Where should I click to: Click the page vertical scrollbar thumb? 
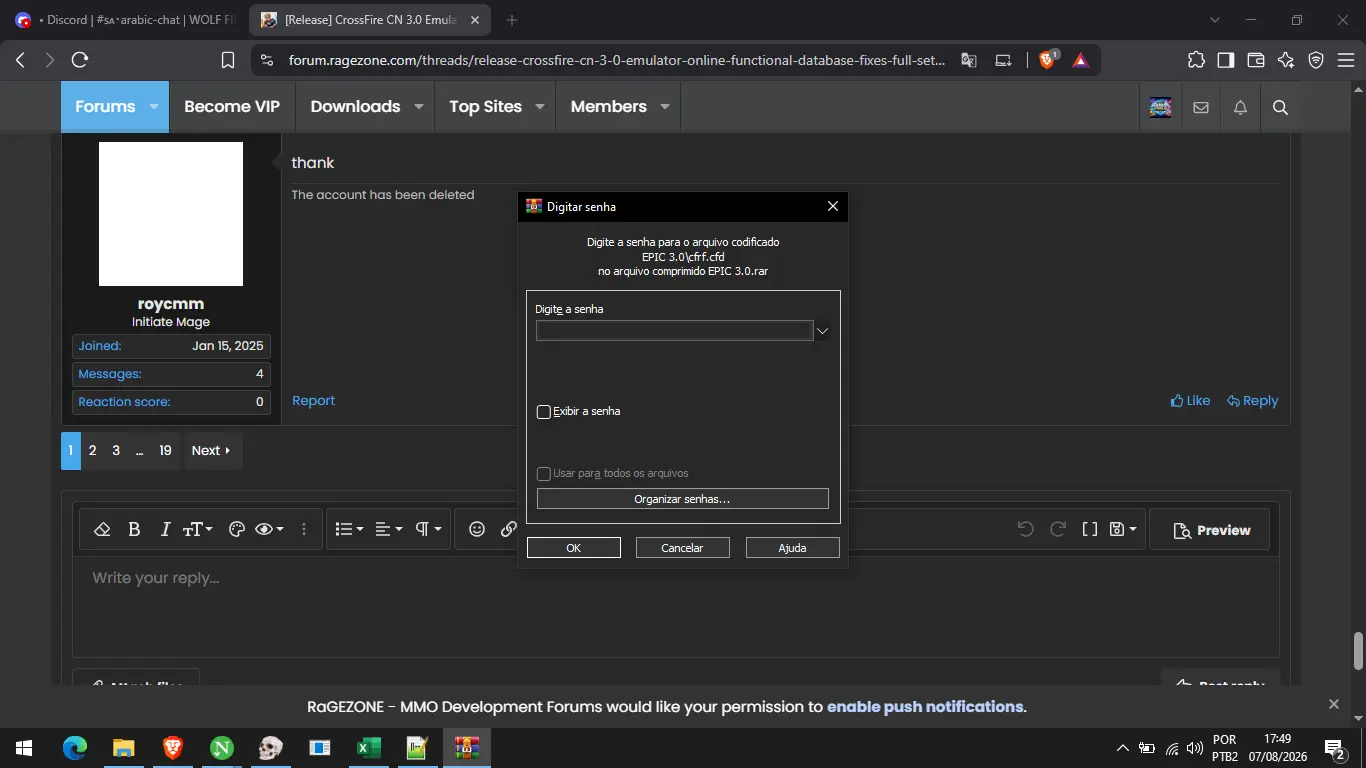[1358, 651]
